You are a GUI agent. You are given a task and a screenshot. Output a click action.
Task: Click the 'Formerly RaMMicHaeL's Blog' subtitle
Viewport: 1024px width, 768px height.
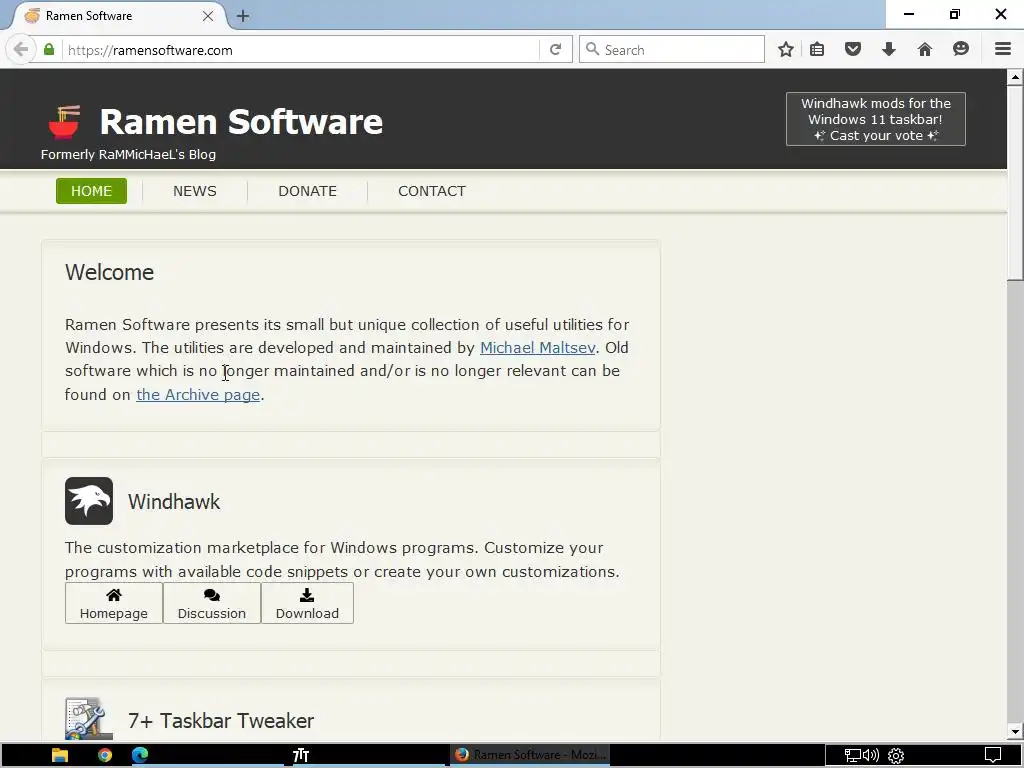128,155
